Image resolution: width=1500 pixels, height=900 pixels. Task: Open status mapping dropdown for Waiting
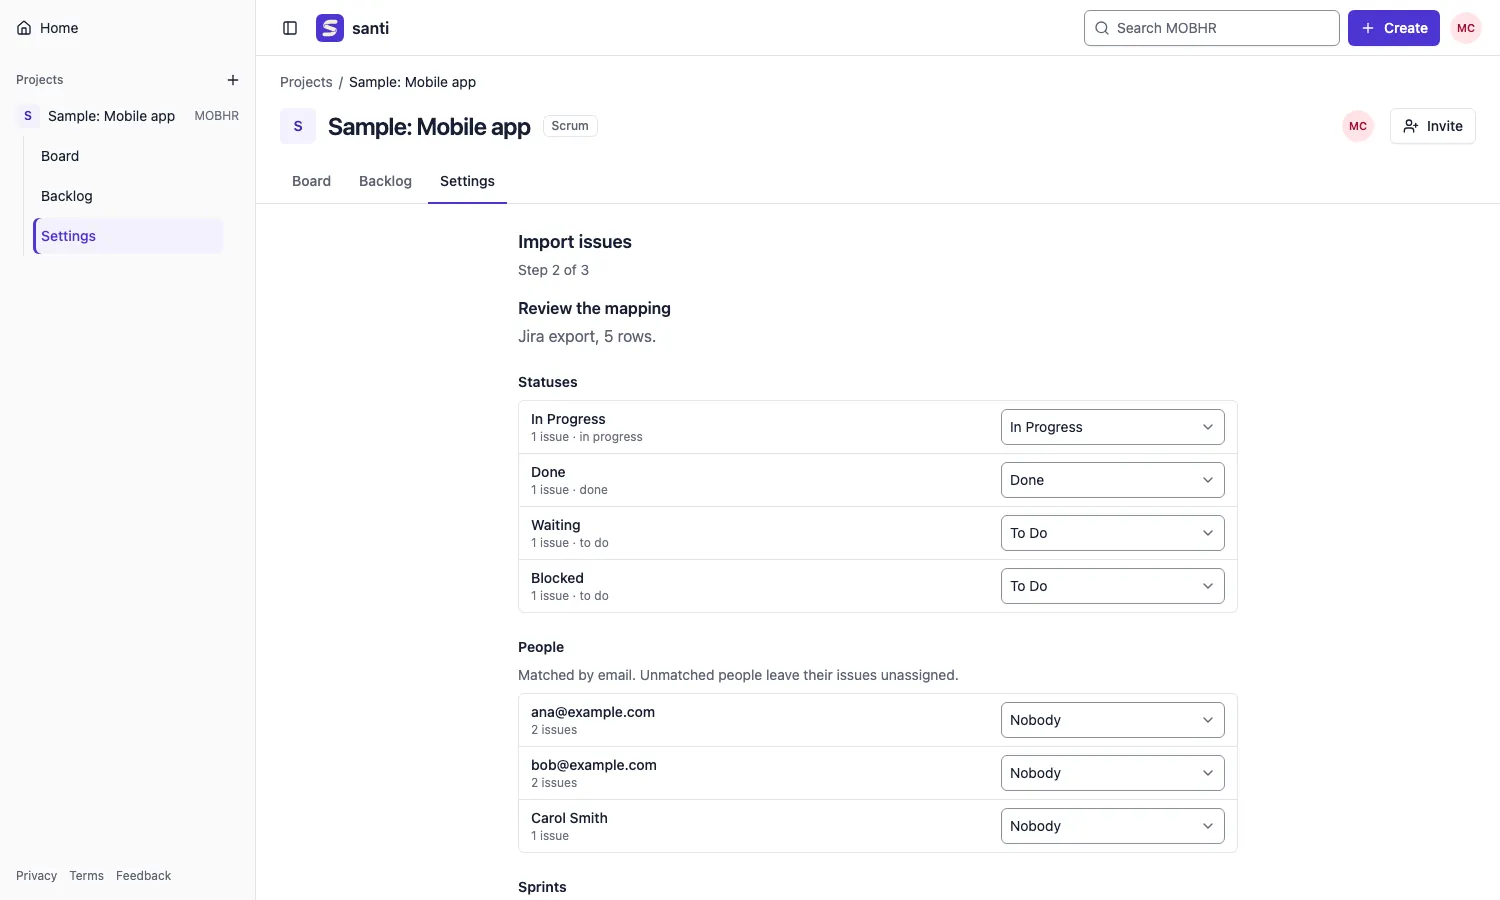(x=1113, y=533)
